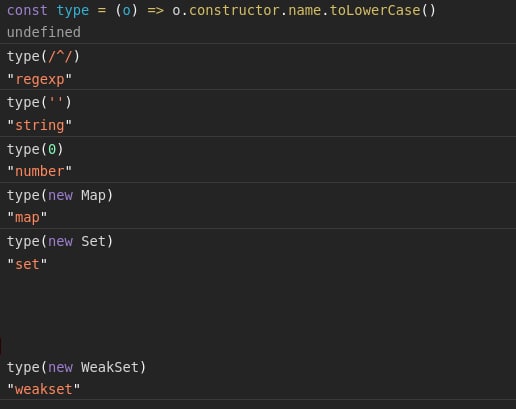Click the type(0) input line
The width and height of the screenshot is (516, 409).
35,149
